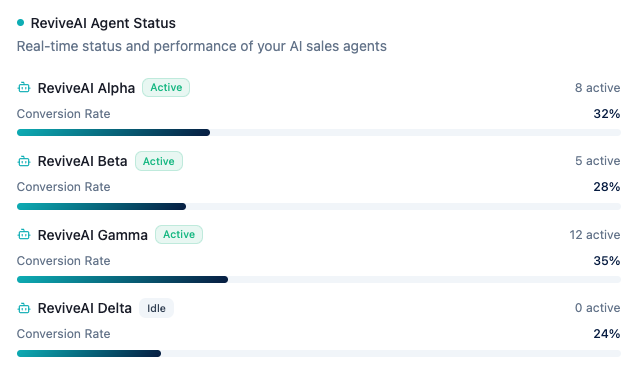Click ReviveAI Gamma conversion rate progress bar
This screenshot has height=374, width=636.
point(319,279)
